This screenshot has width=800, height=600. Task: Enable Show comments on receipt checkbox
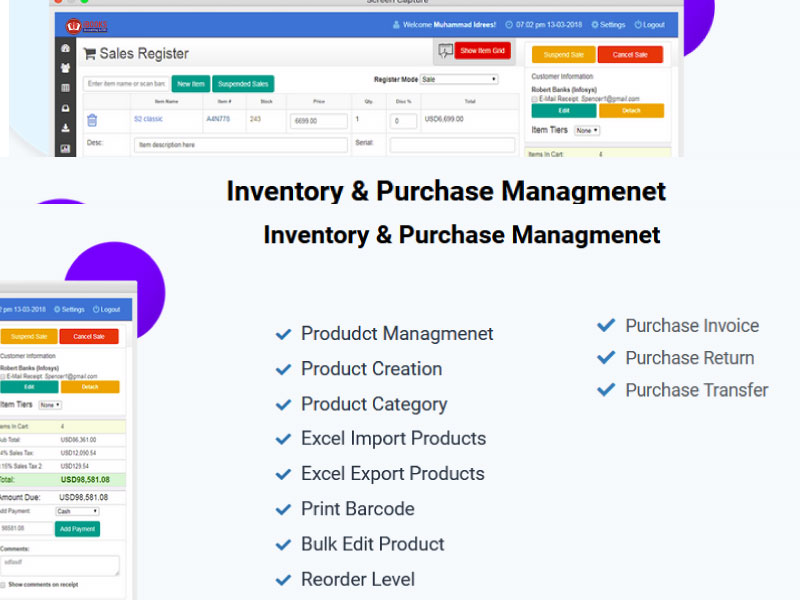tap(3, 584)
